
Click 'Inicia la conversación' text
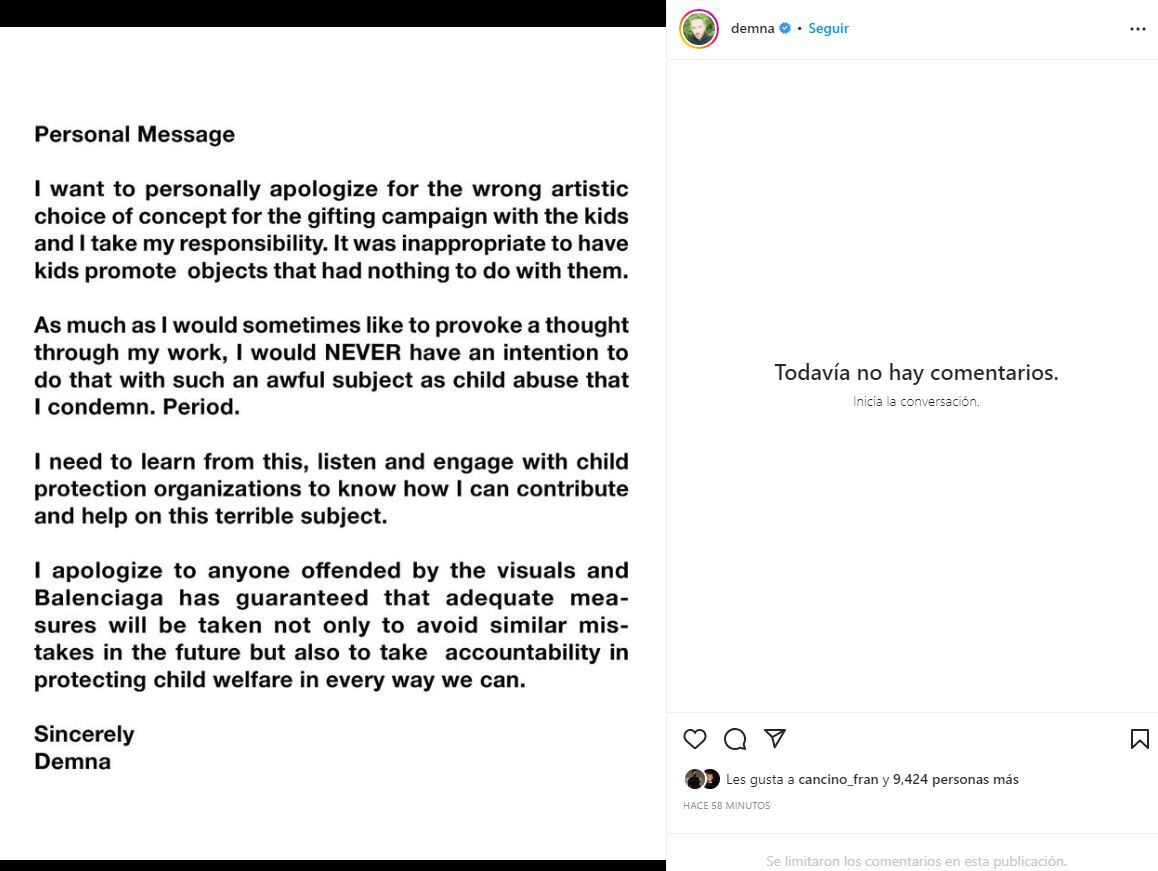pos(916,401)
